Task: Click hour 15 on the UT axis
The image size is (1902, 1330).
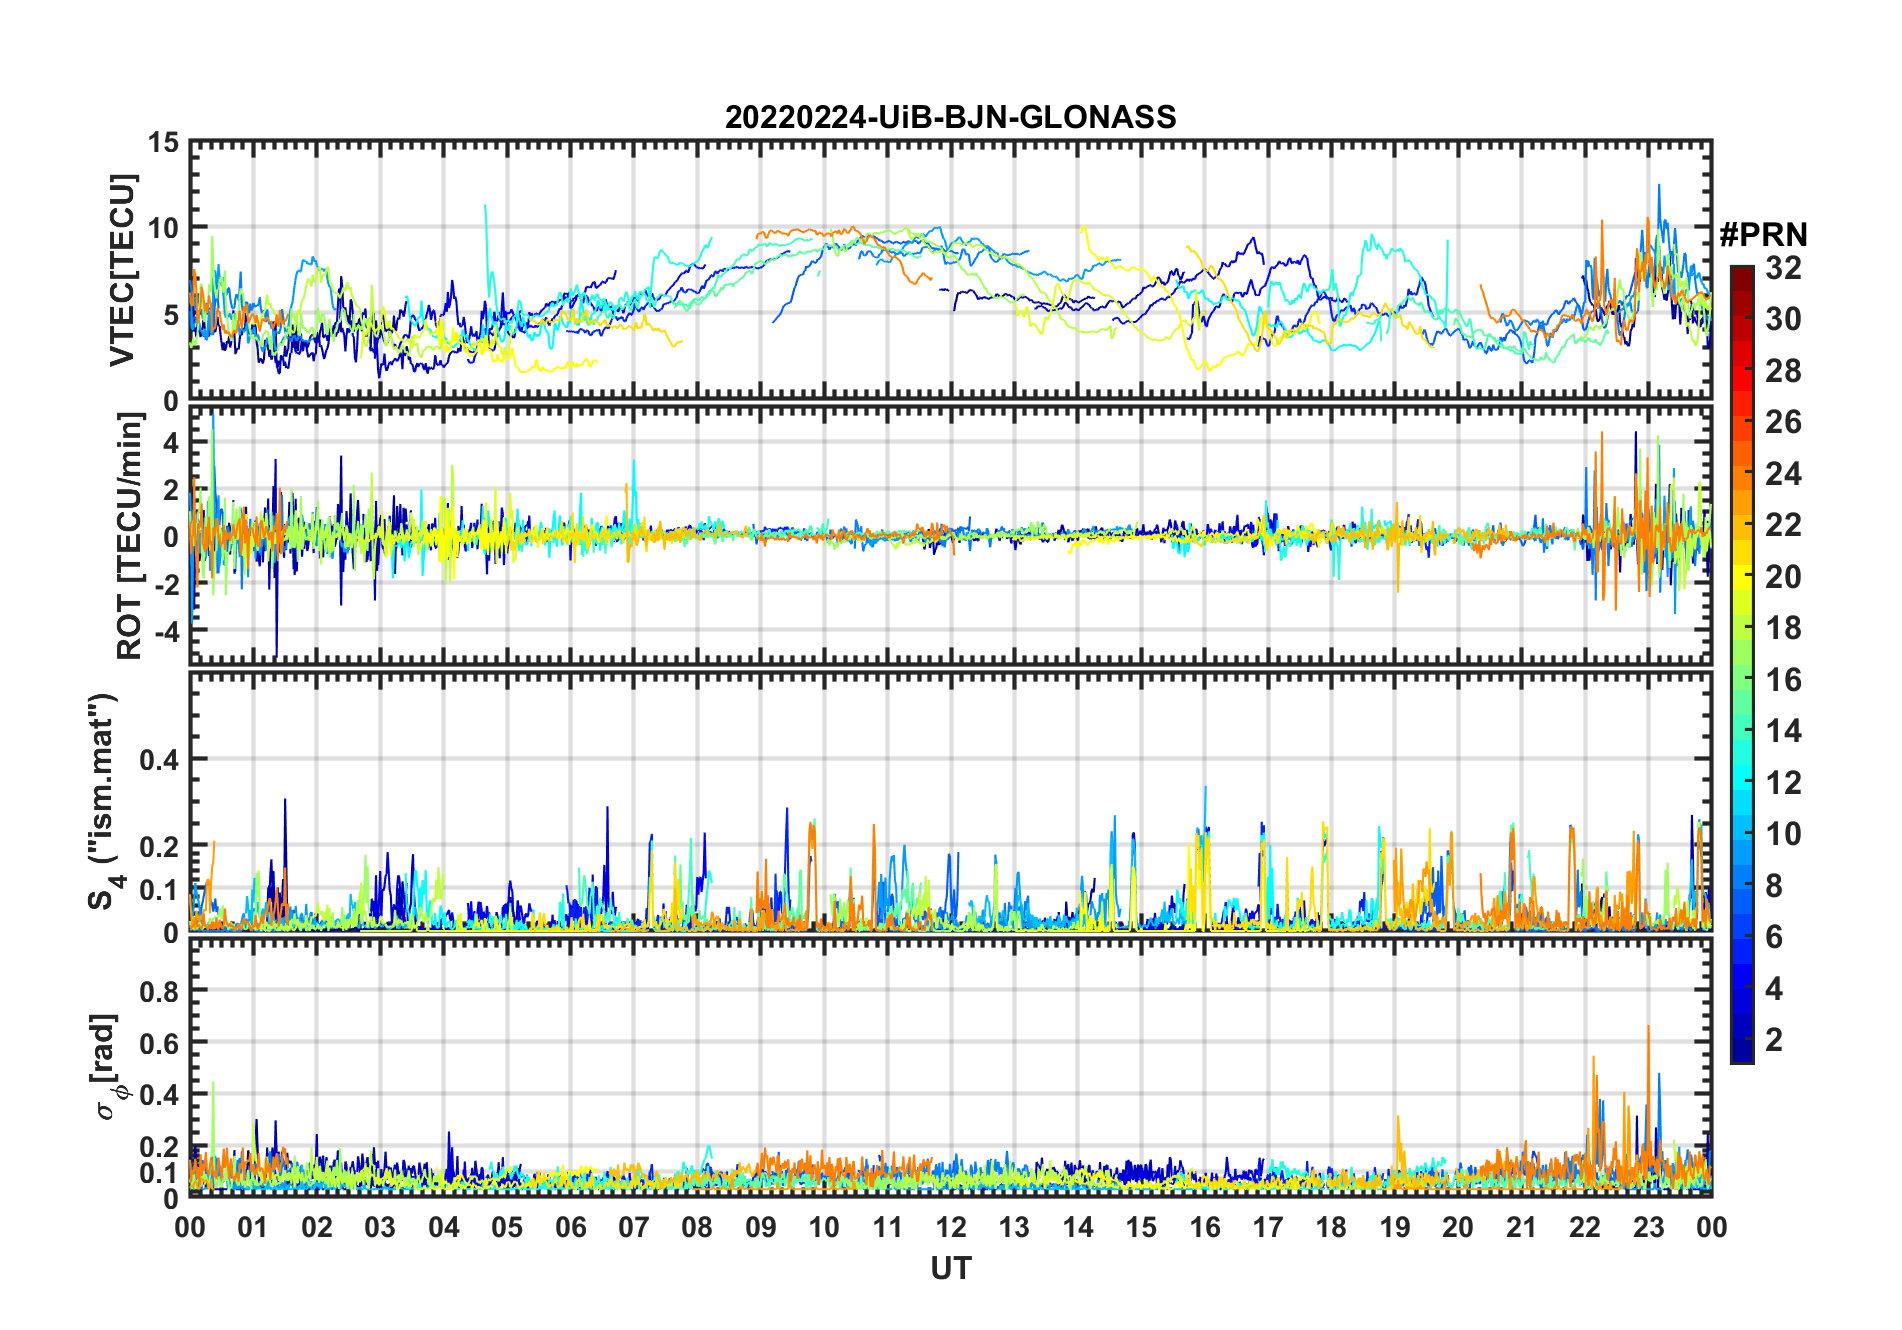Action: click(x=1141, y=1227)
